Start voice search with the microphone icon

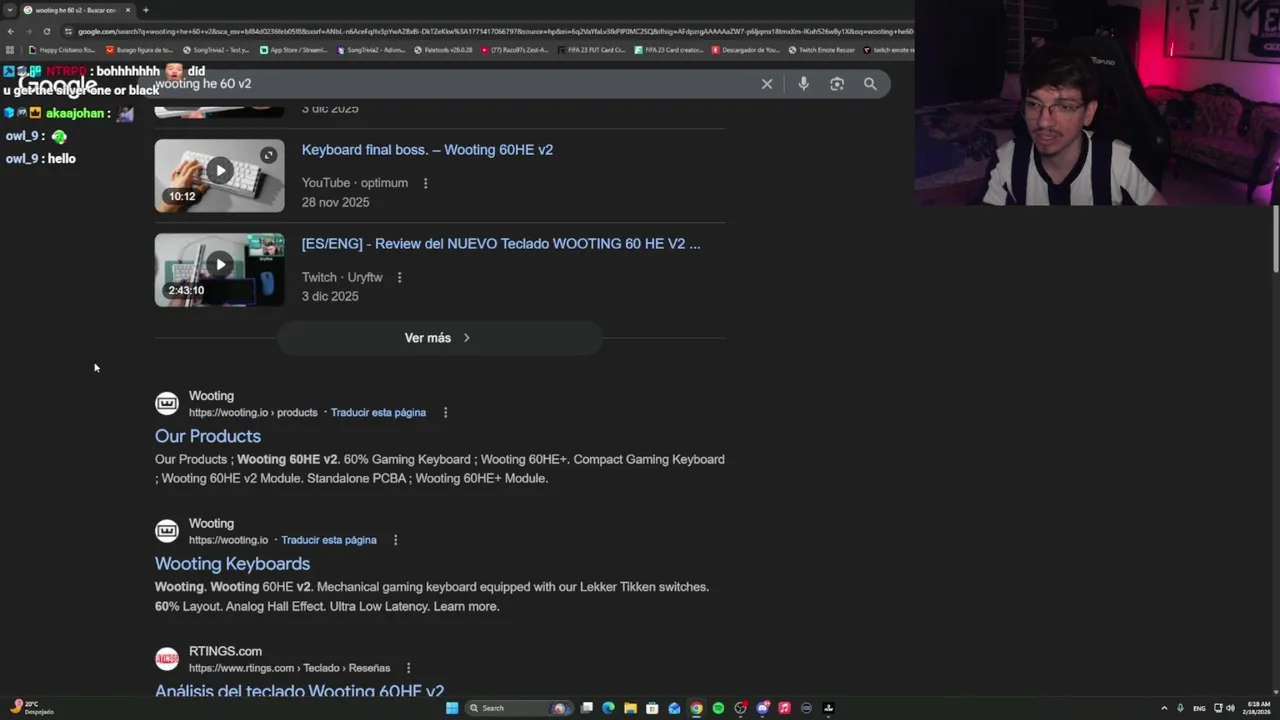[x=803, y=84]
